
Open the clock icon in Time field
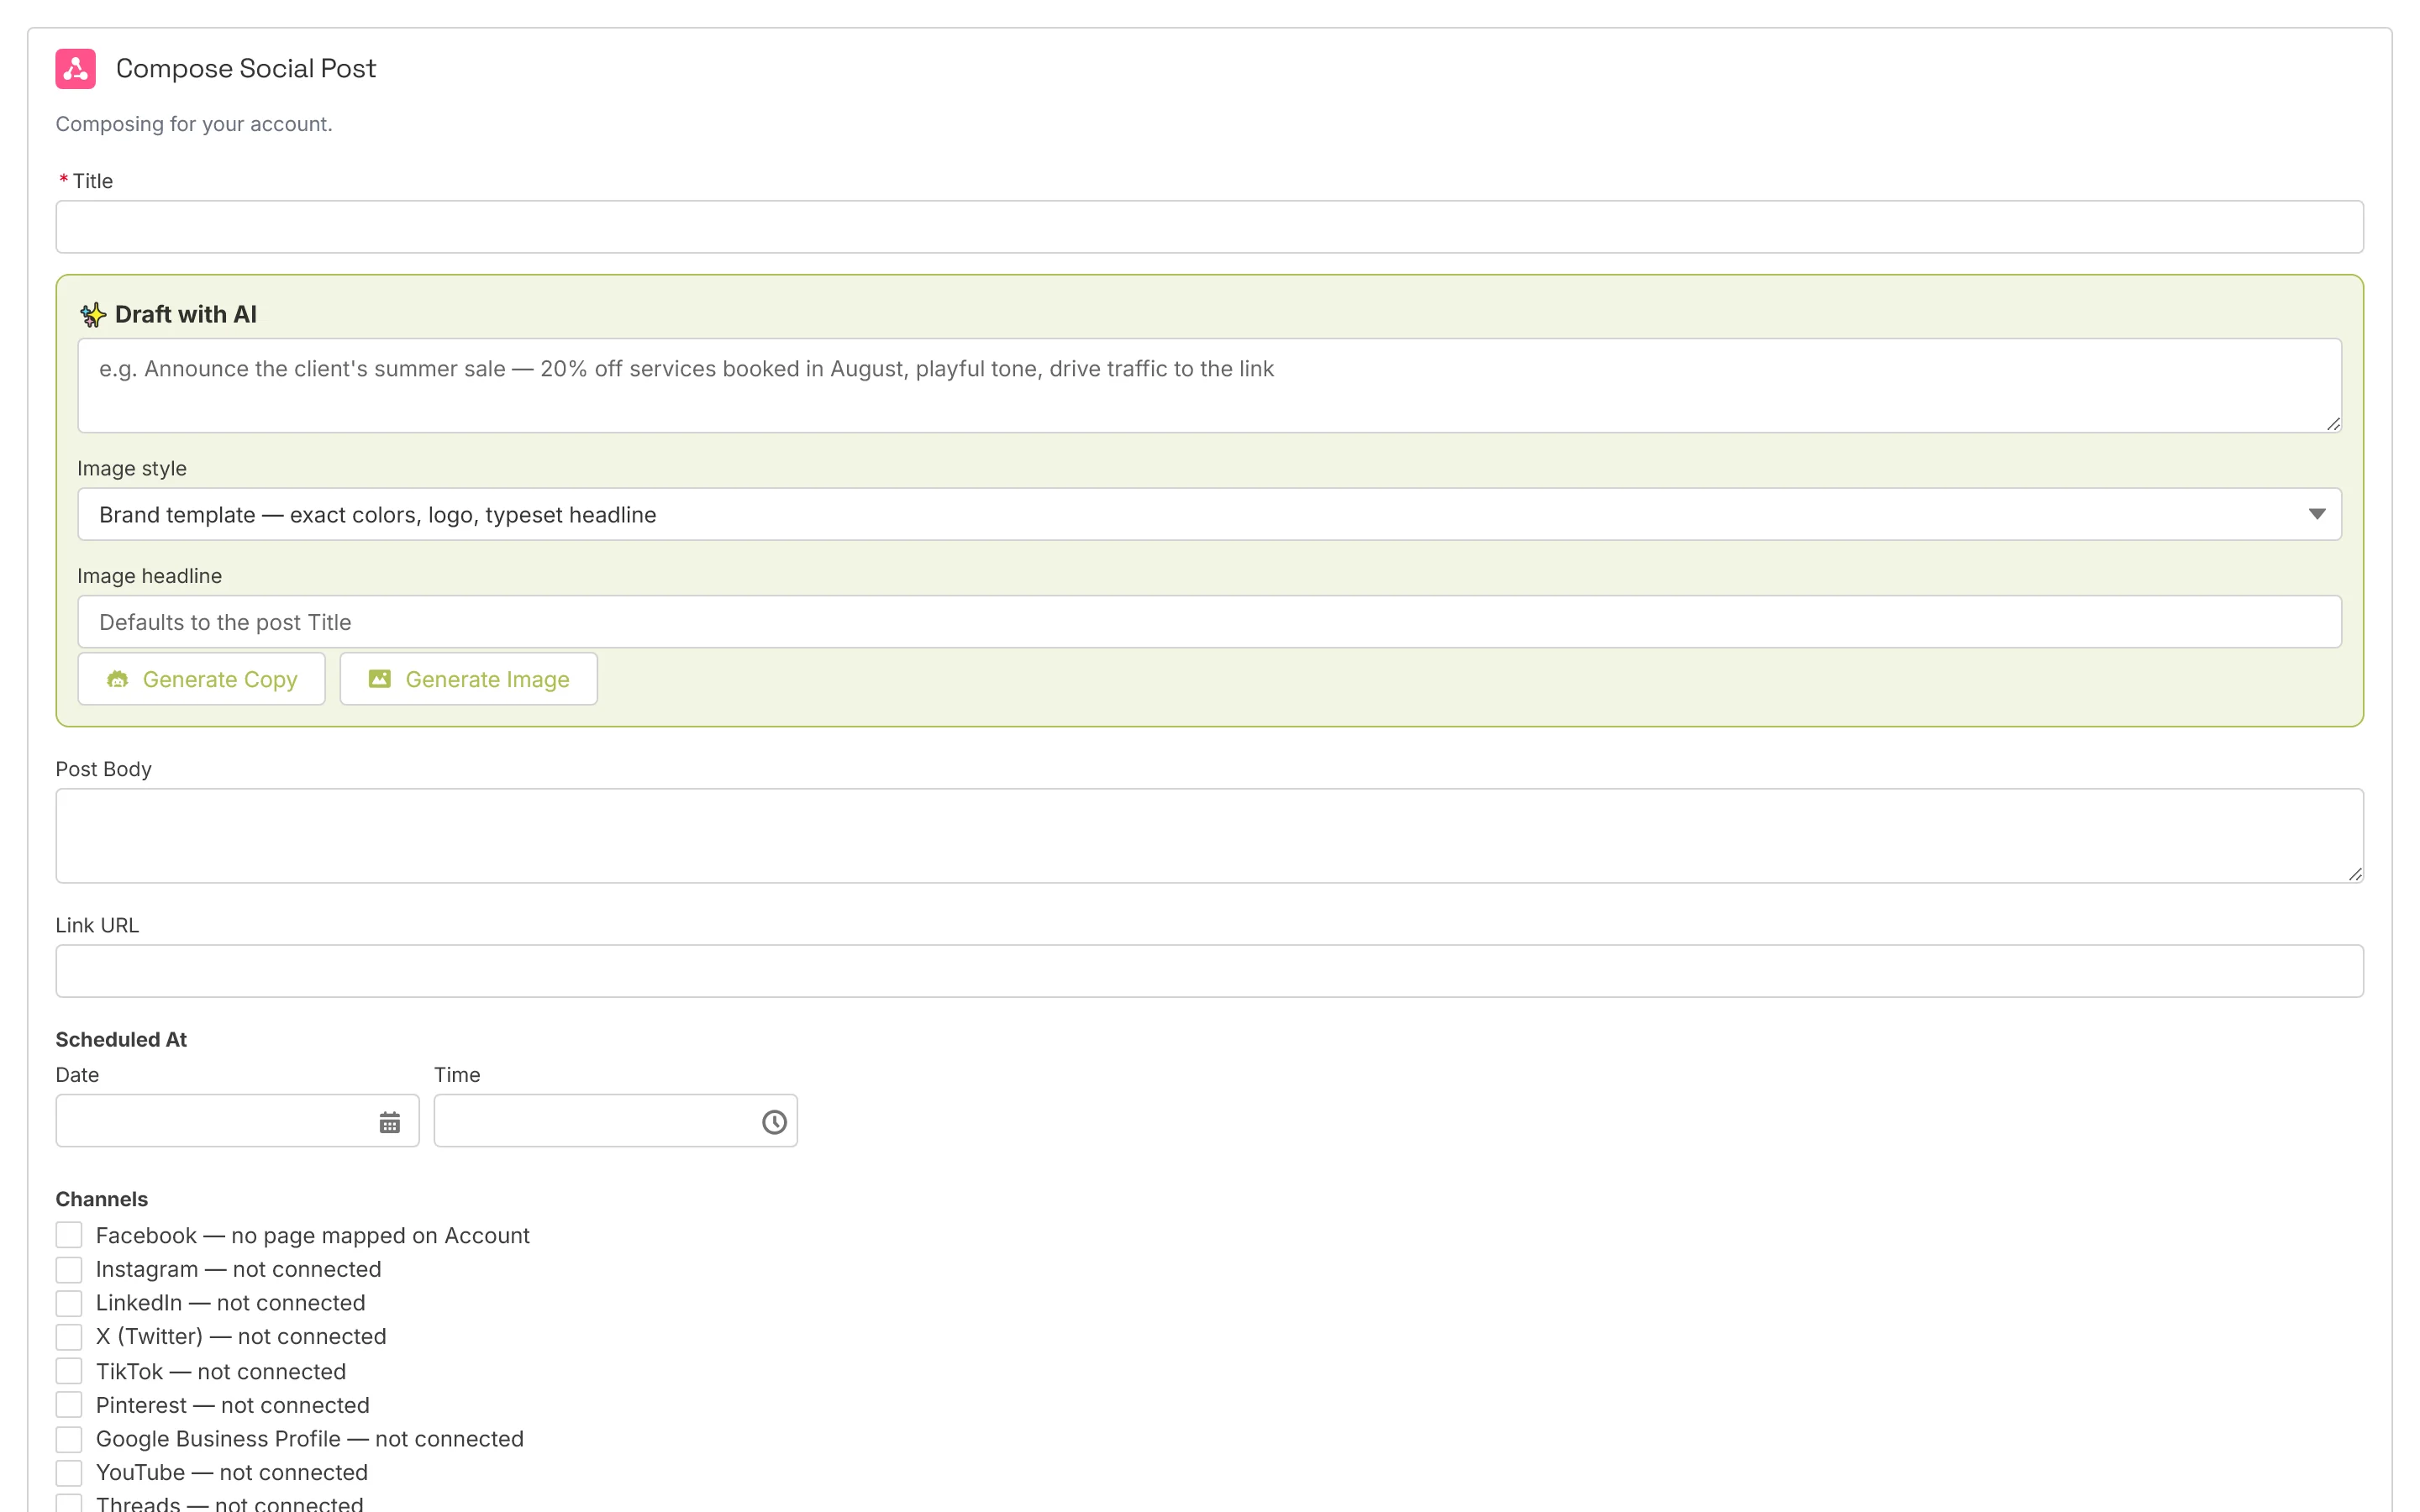click(x=774, y=1122)
